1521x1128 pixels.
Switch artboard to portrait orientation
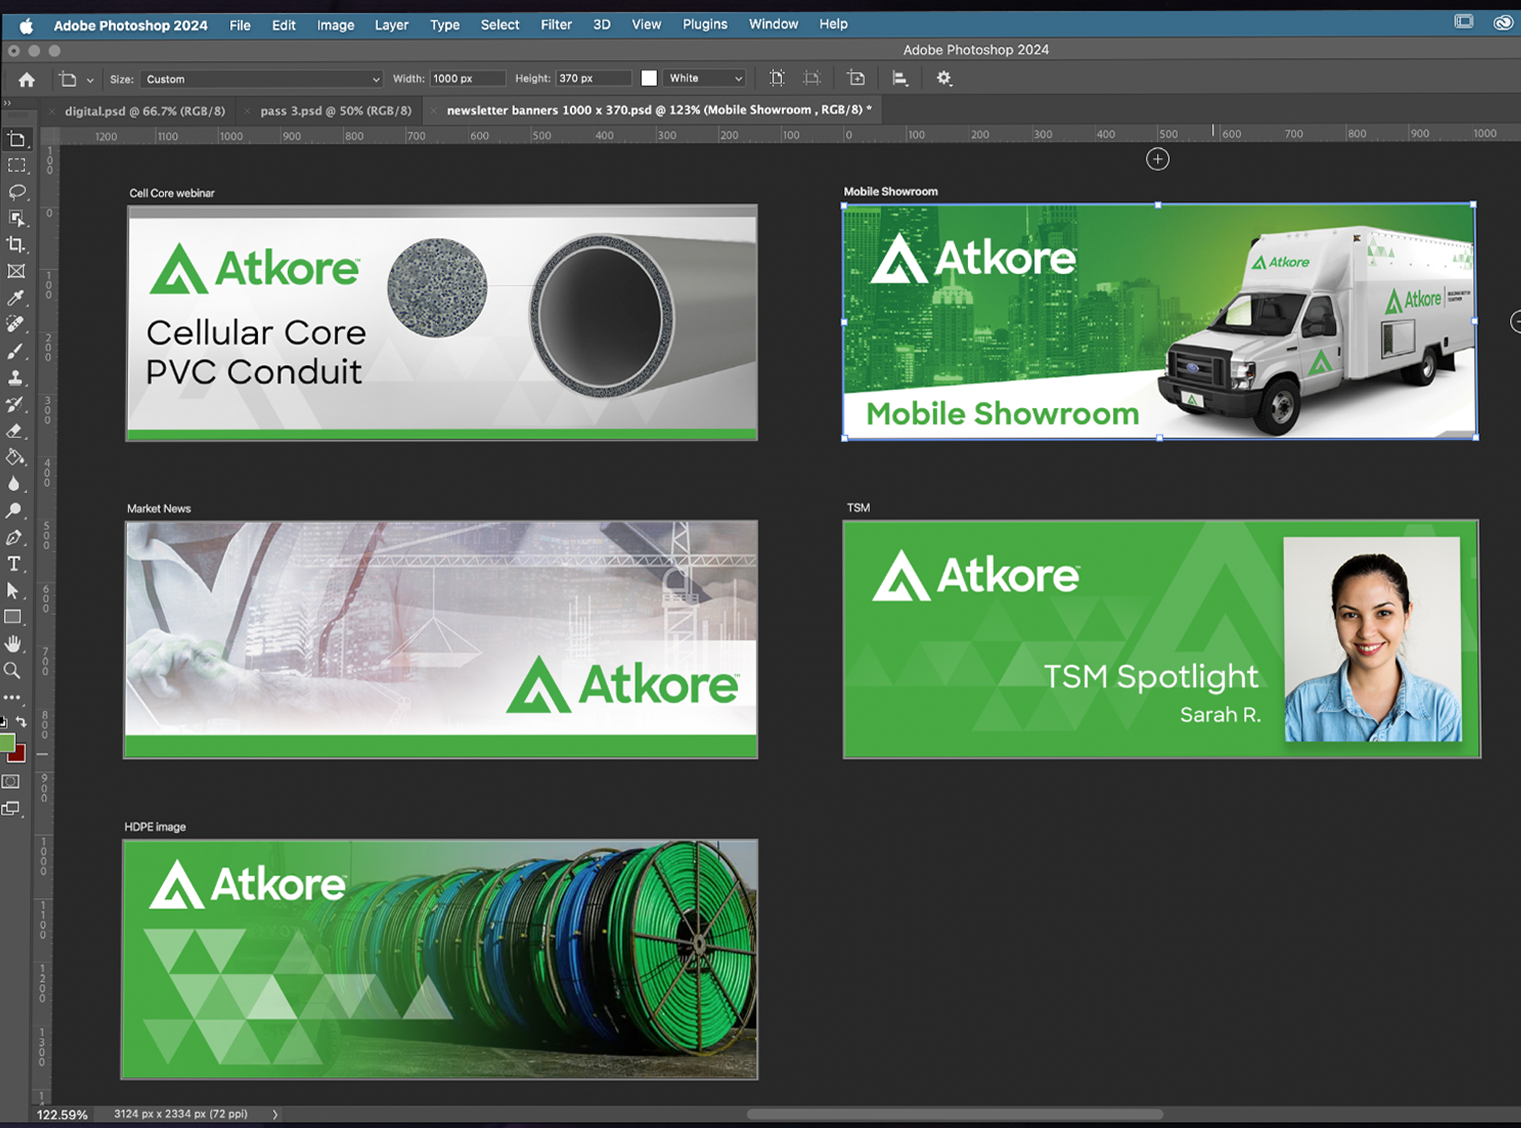click(777, 78)
